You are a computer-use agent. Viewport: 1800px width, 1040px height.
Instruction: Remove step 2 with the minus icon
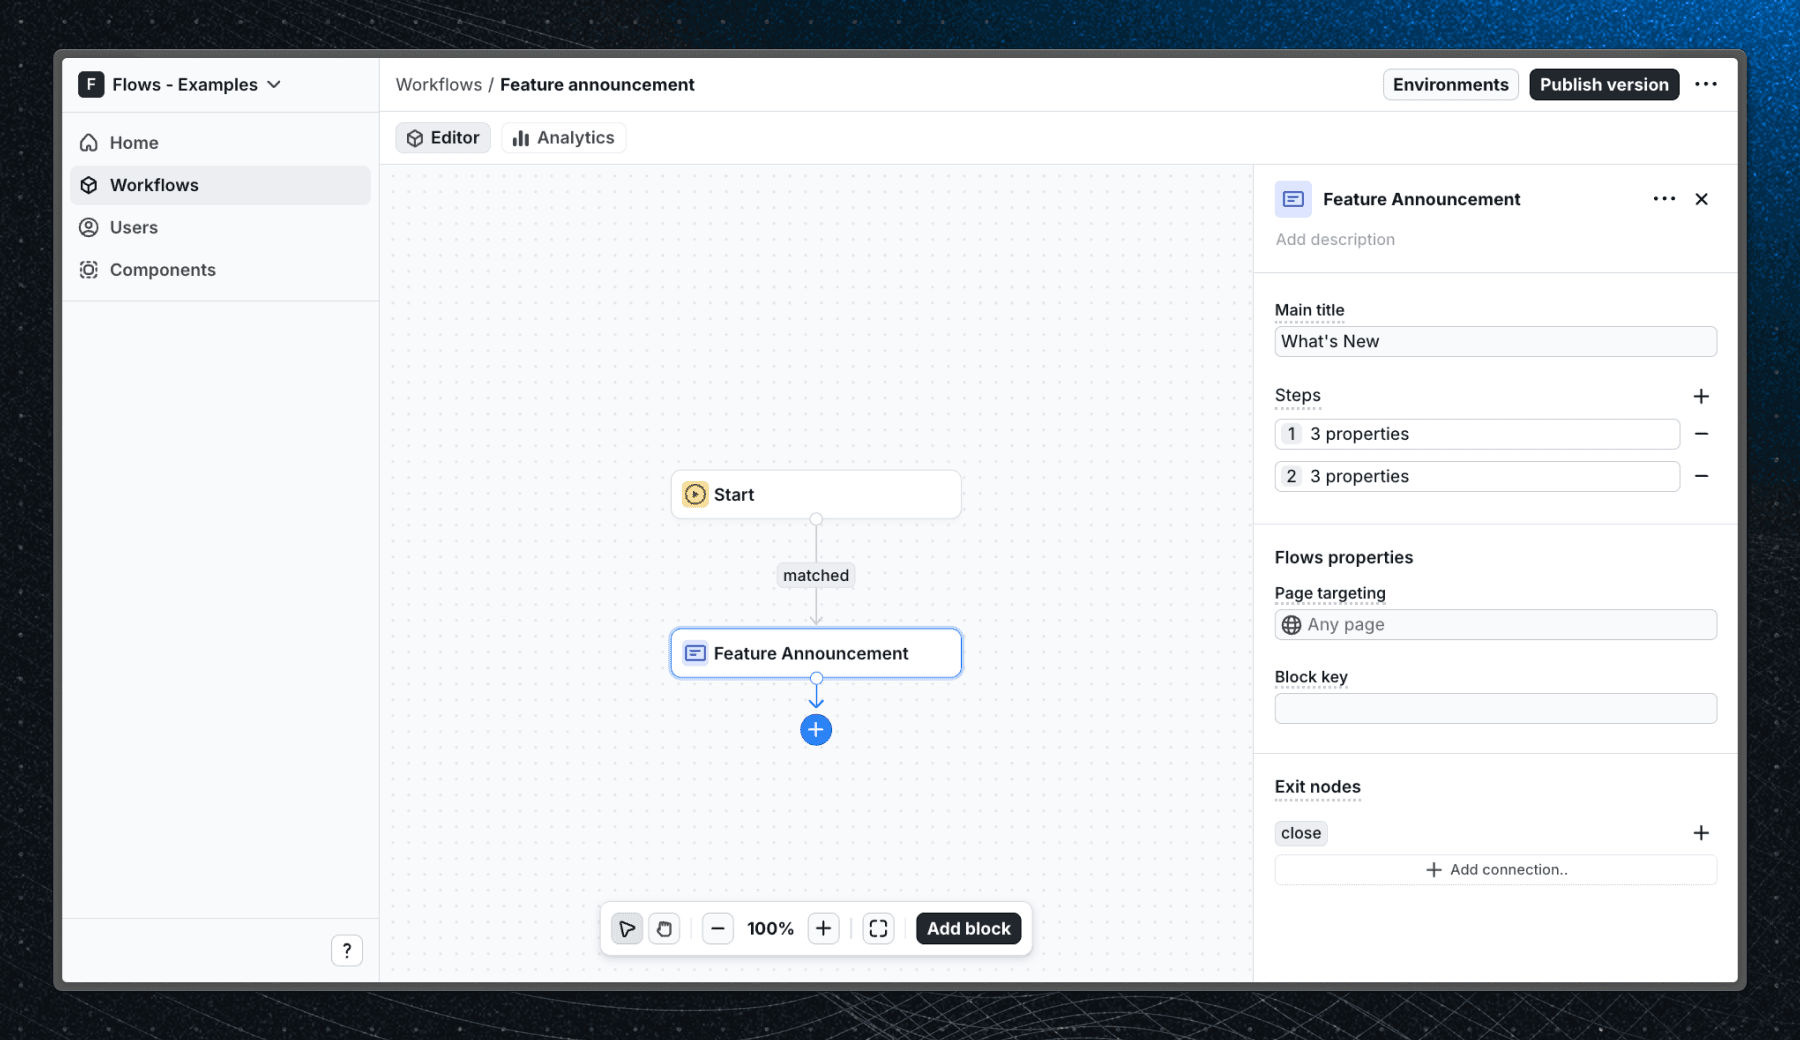[x=1702, y=476]
